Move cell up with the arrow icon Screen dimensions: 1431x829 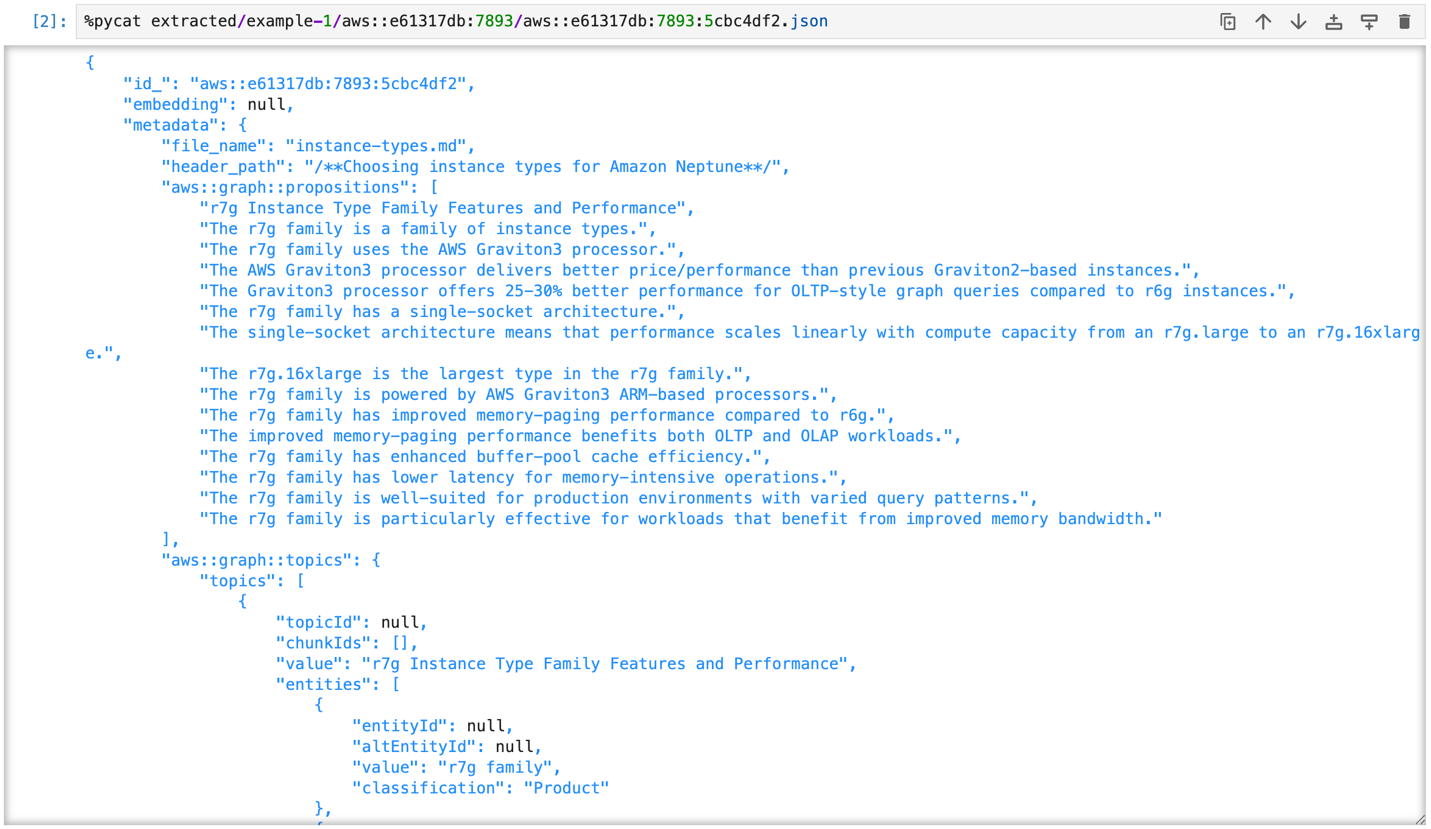point(1263,21)
